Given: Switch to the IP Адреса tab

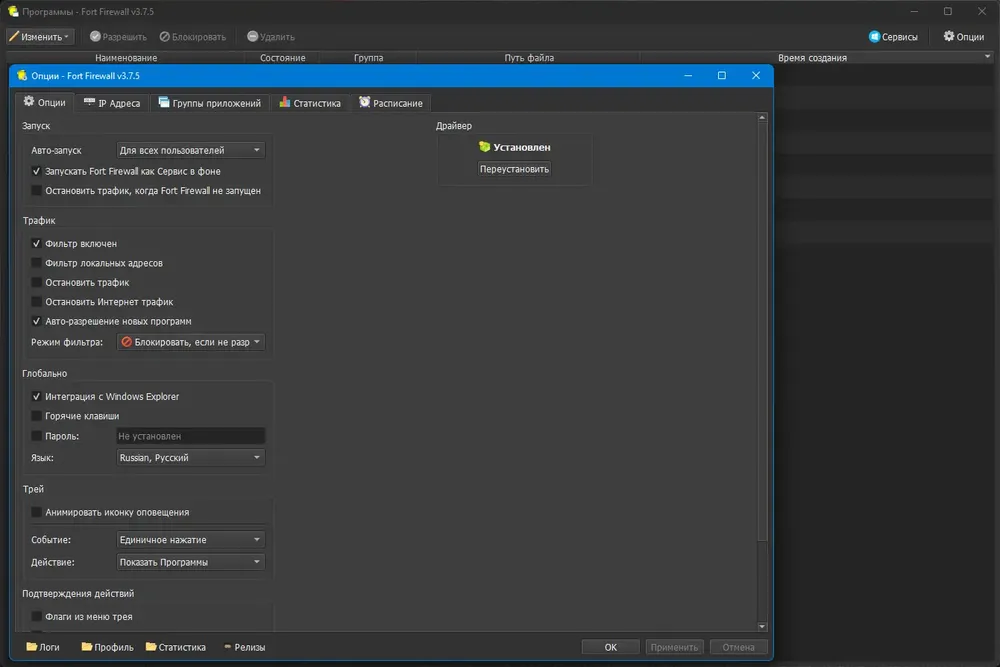Looking at the screenshot, I should click(112, 103).
